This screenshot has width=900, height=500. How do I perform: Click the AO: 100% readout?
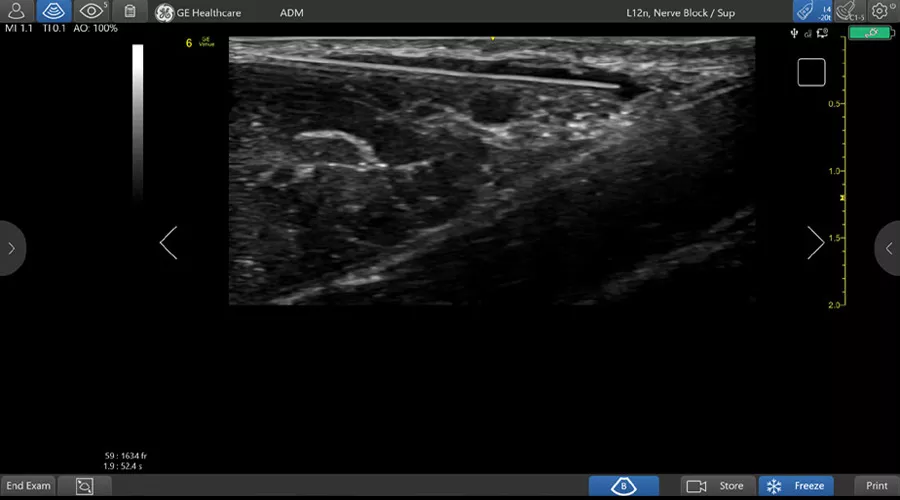(95, 28)
